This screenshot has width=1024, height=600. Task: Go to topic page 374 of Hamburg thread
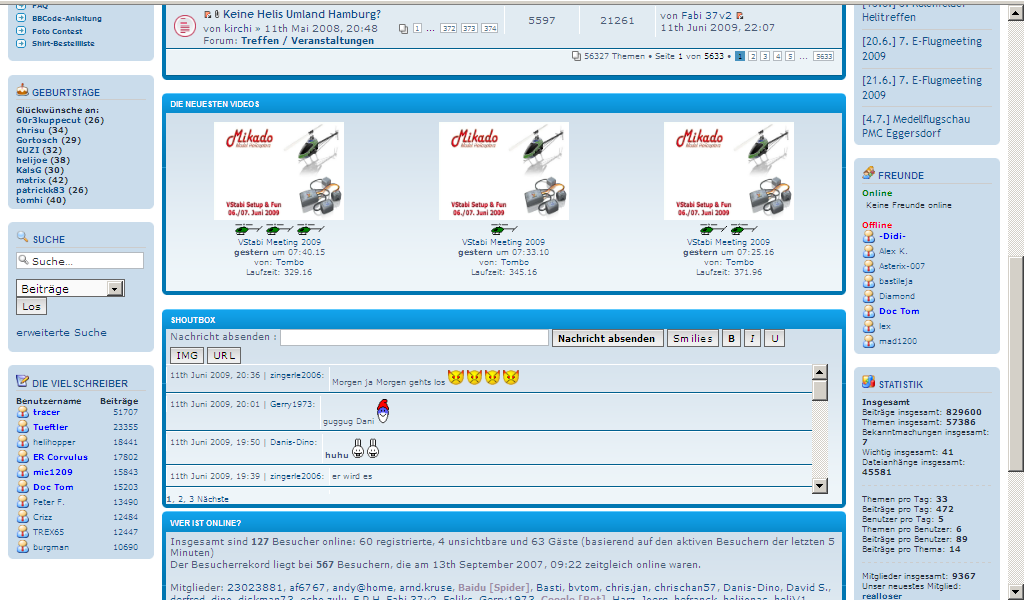[490, 28]
